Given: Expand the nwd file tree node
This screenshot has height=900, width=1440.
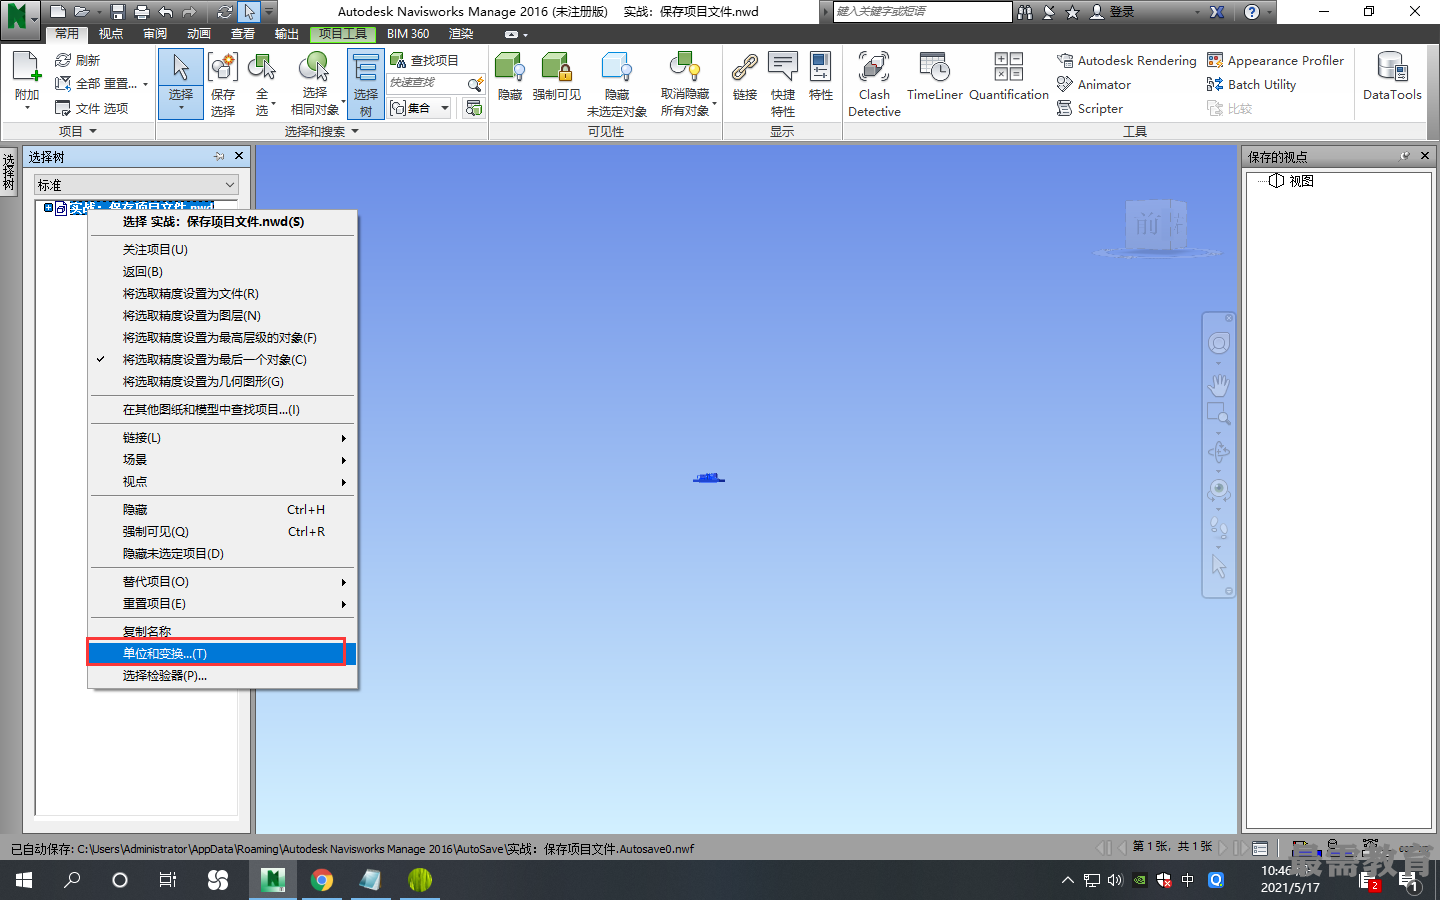Looking at the screenshot, I should point(48,208).
